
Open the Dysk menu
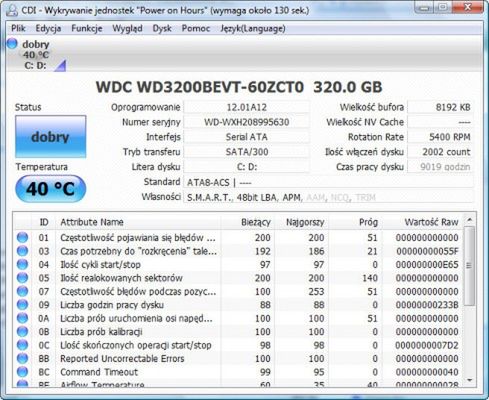pyautogui.click(x=162, y=28)
